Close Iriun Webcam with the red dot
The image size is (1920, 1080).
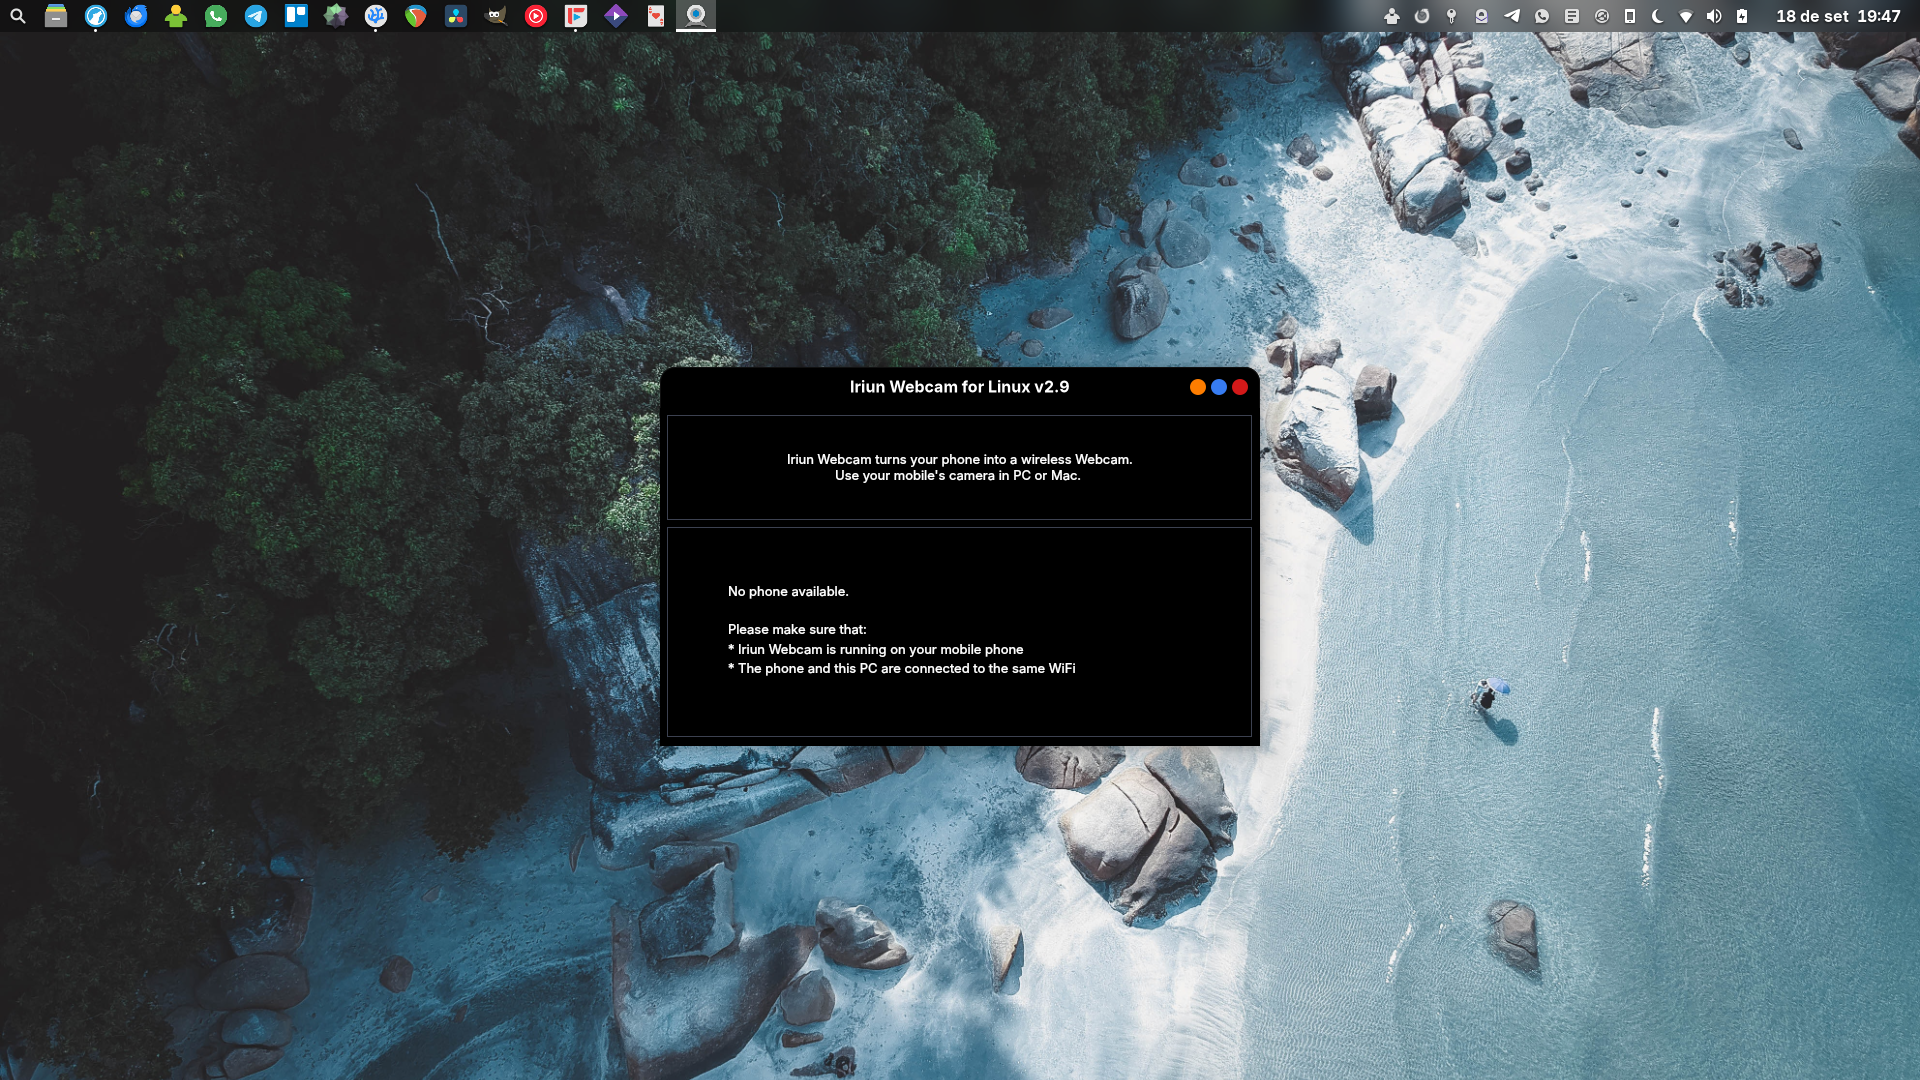[x=1240, y=387]
